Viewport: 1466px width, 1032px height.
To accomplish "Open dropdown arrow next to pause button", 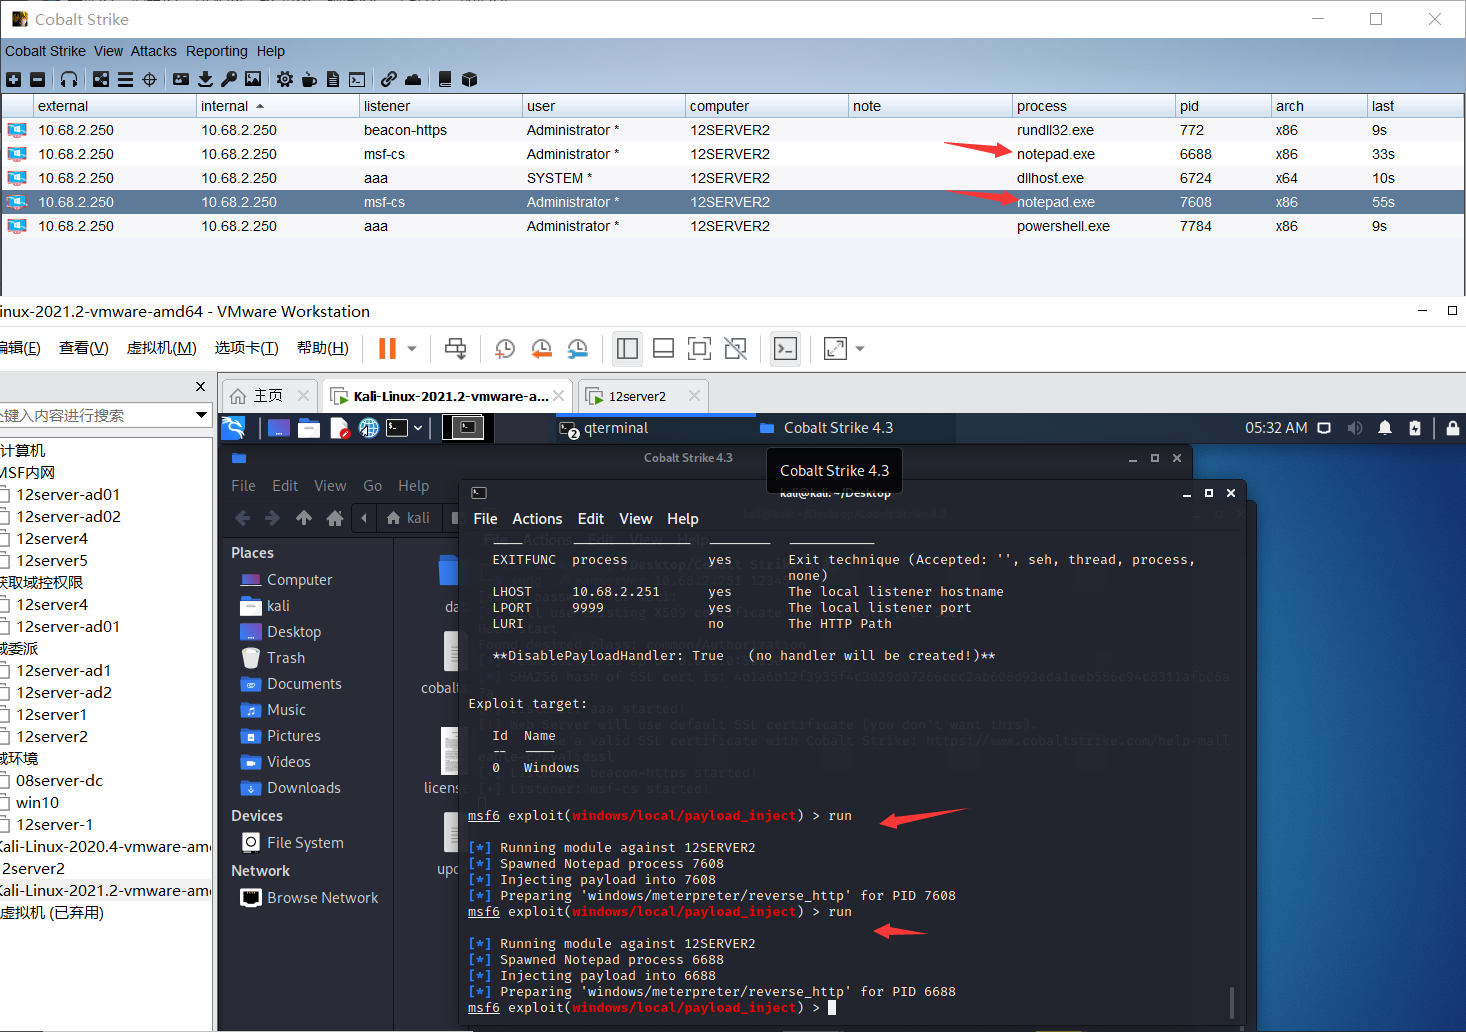I will click(x=412, y=349).
